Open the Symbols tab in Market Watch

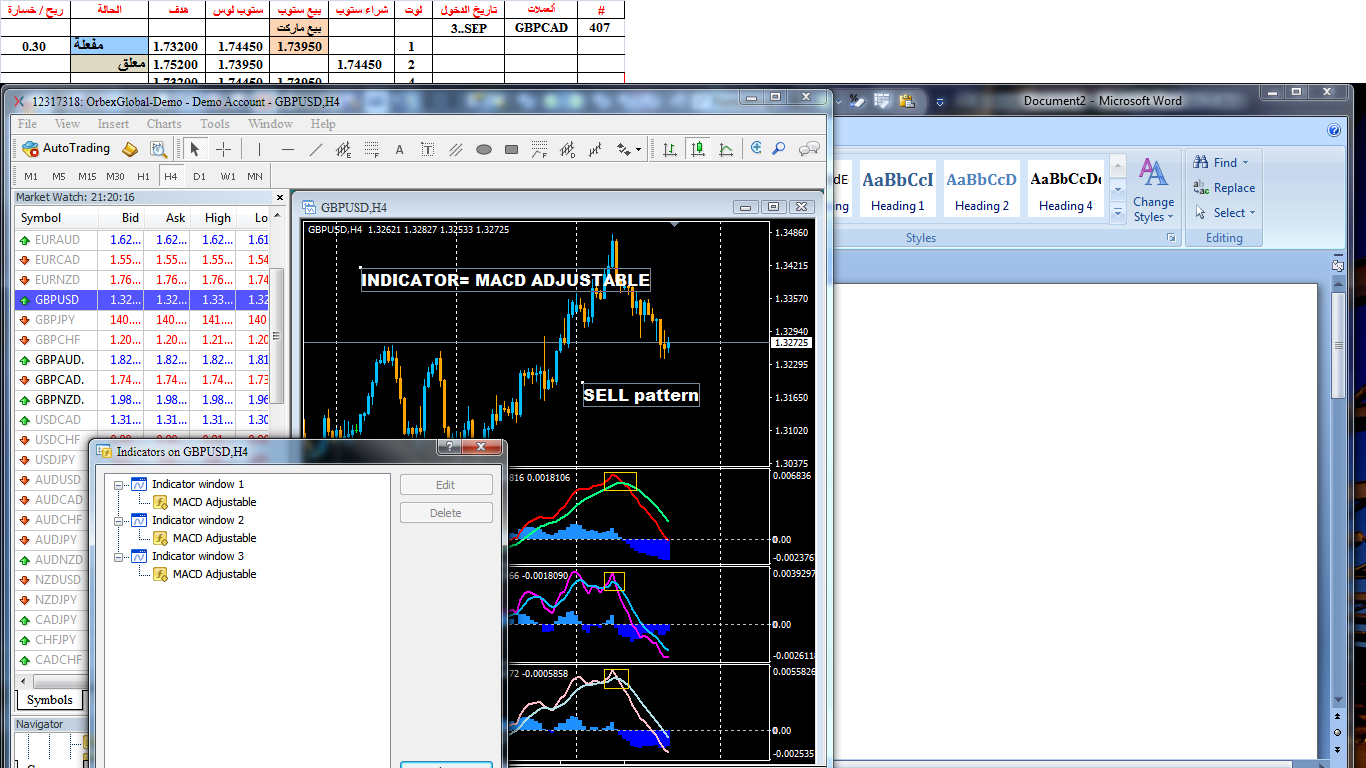coord(49,700)
